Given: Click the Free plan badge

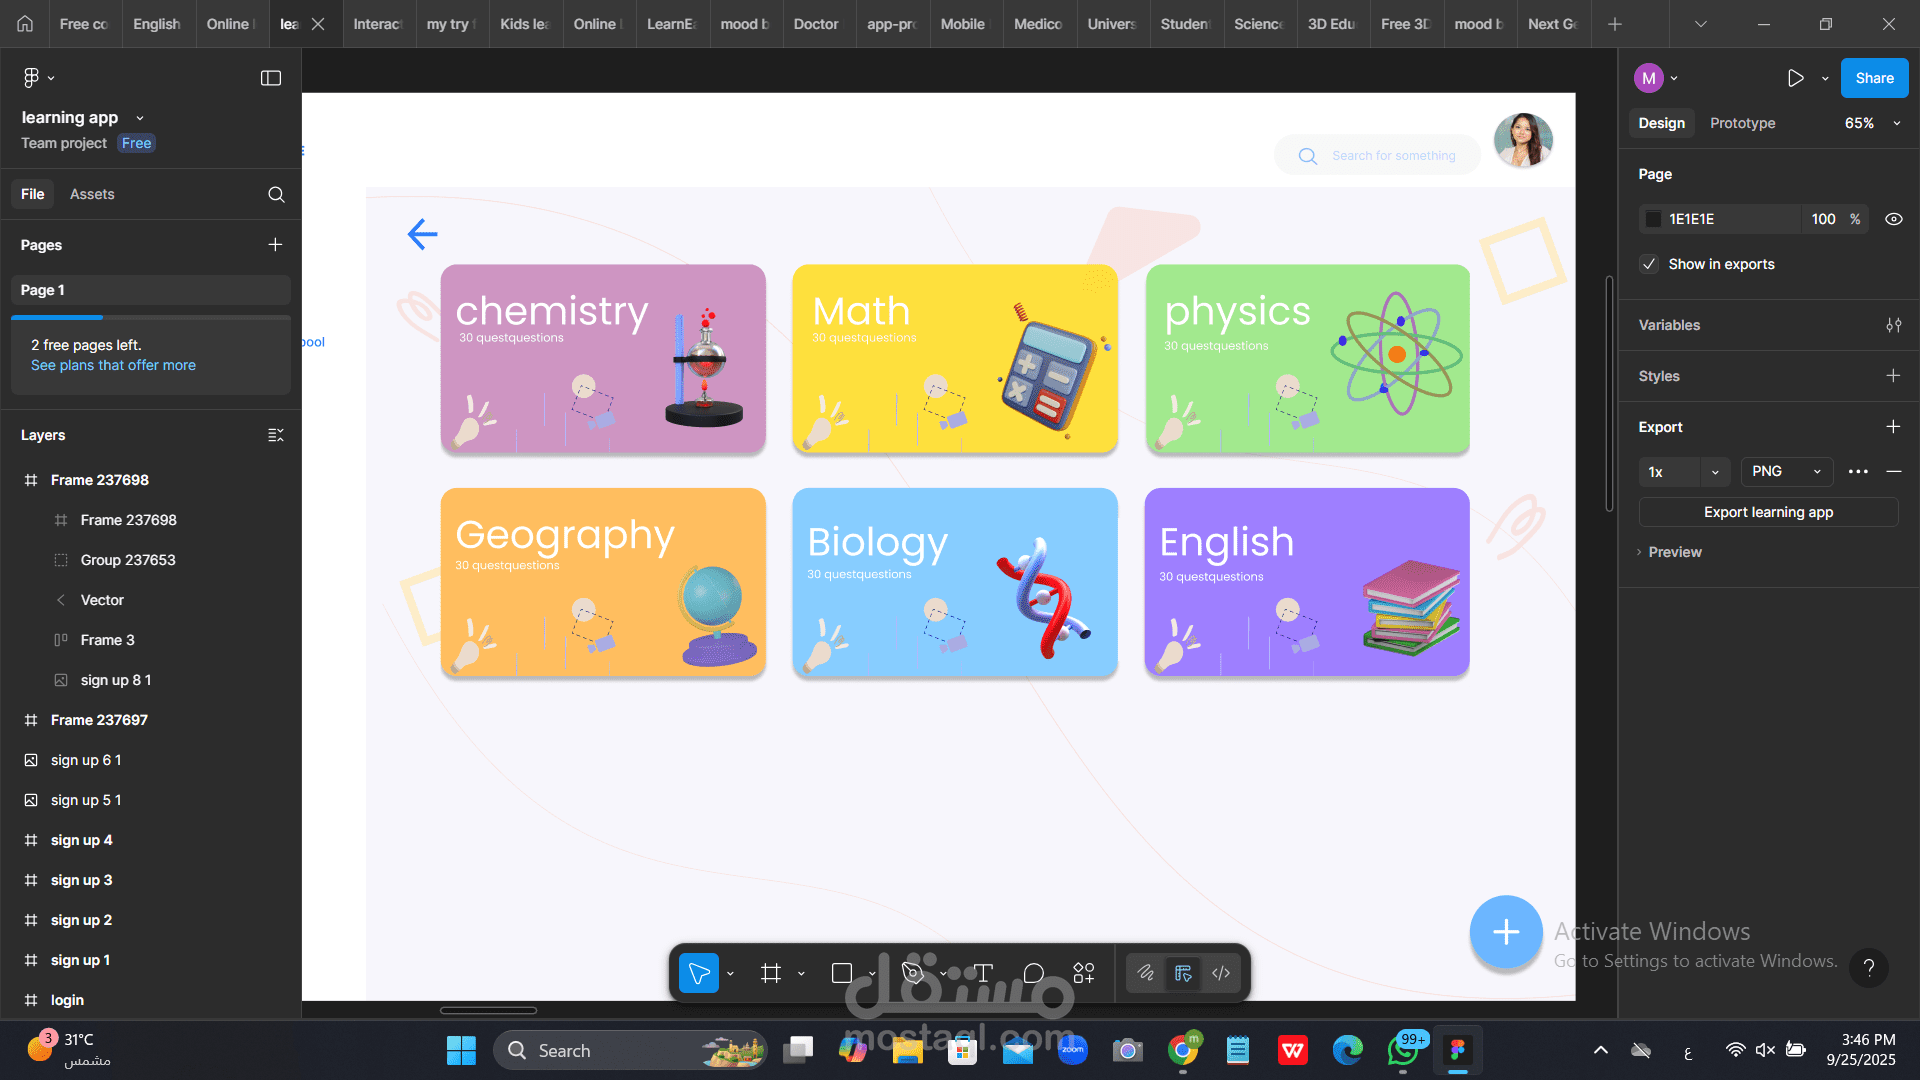Looking at the screenshot, I should click(137, 143).
